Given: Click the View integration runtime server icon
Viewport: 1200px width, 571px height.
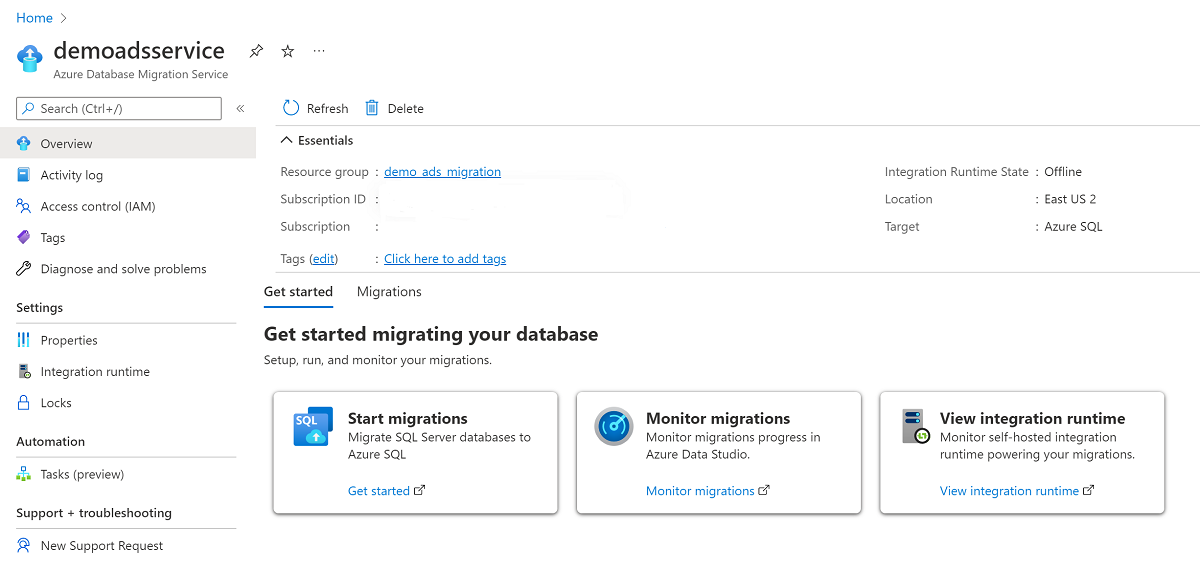Looking at the screenshot, I should pos(915,427).
